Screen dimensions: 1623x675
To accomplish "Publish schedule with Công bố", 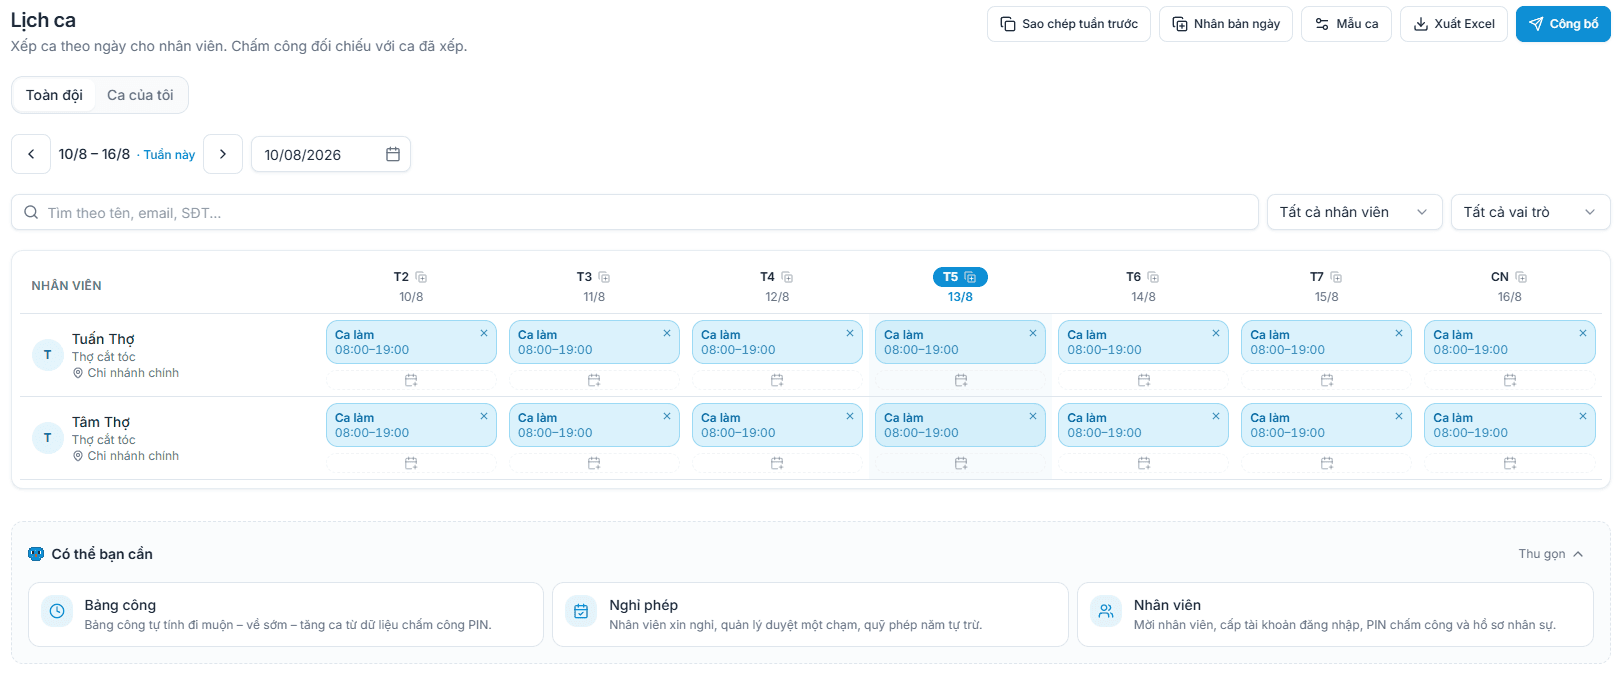I will point(1563,24).
